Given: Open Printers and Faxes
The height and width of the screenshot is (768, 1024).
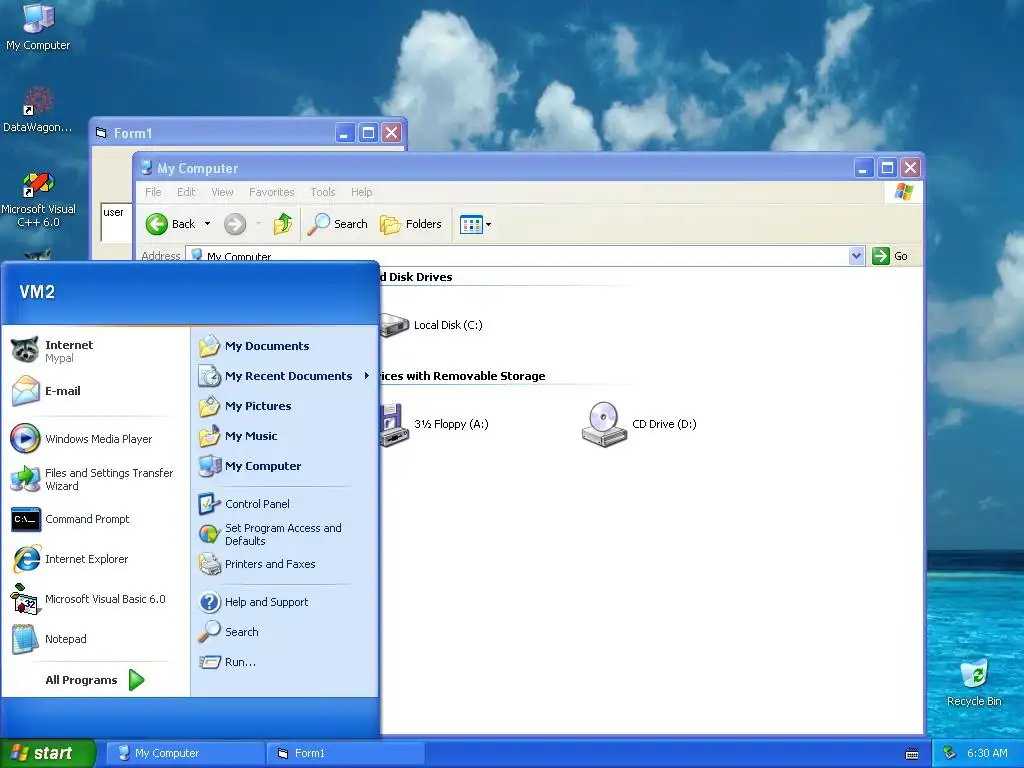Looking at the screenshot, I should coord(284,564).
